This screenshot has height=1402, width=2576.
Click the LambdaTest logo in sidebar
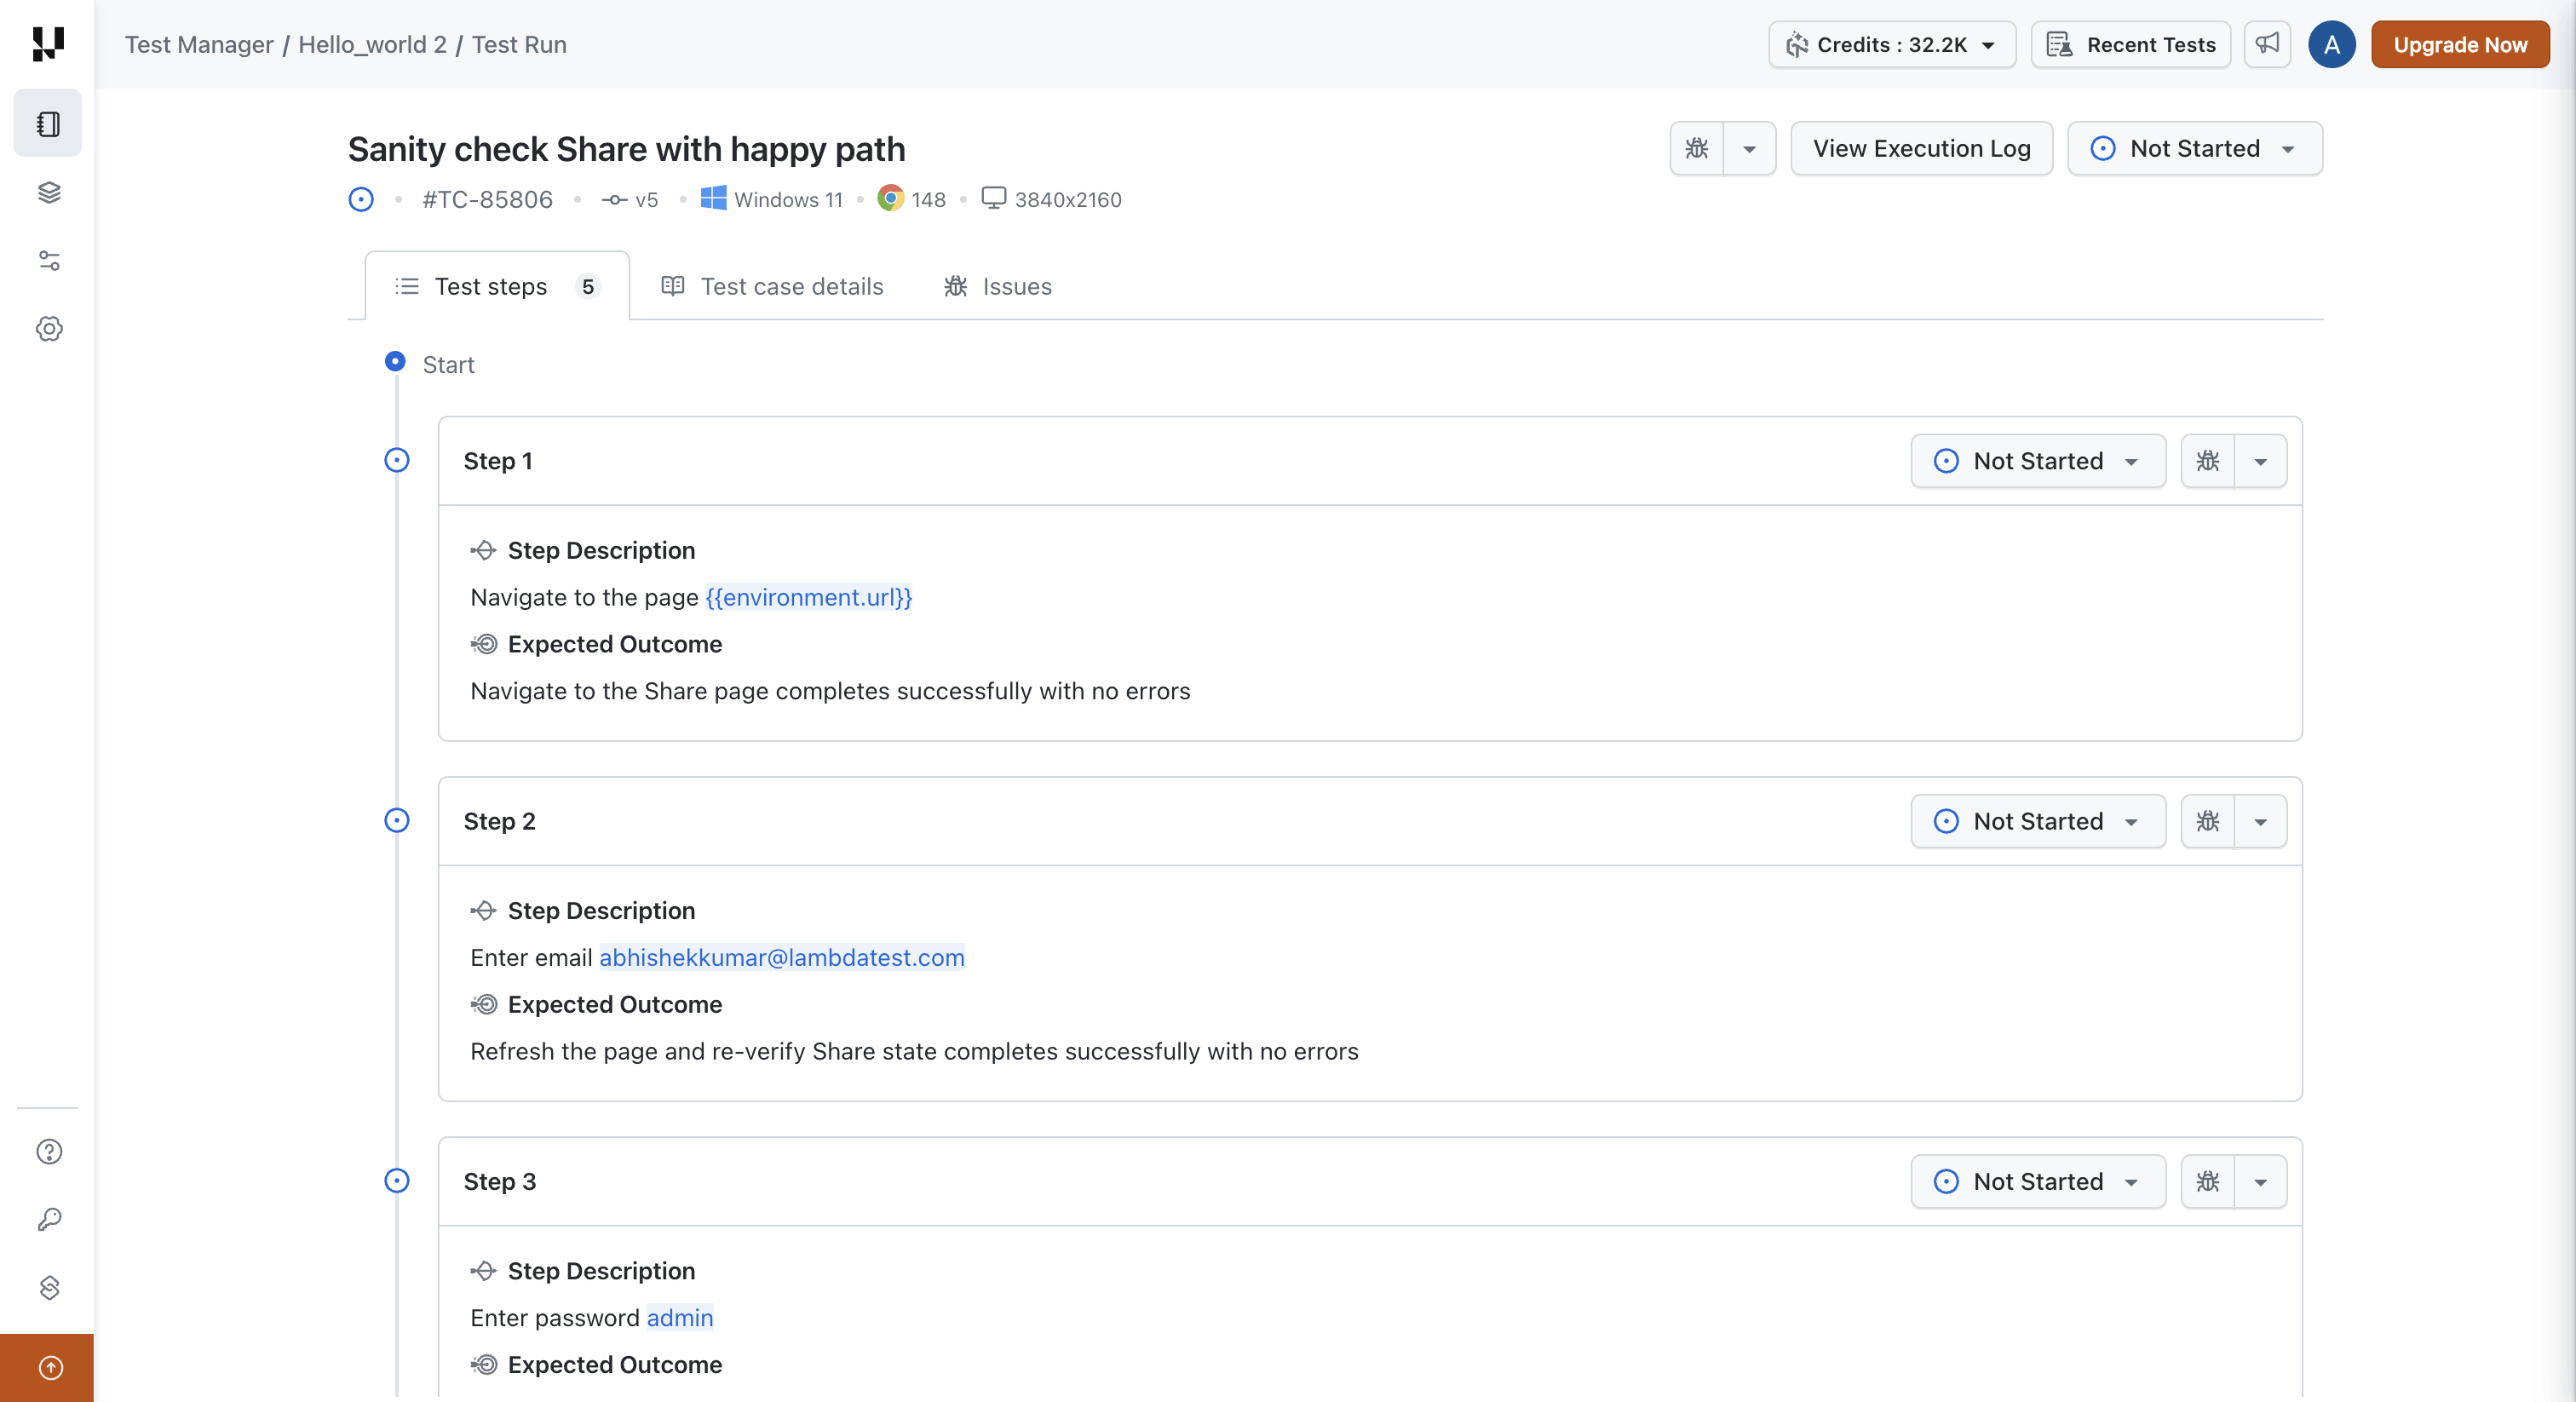(x=48, y=44)
